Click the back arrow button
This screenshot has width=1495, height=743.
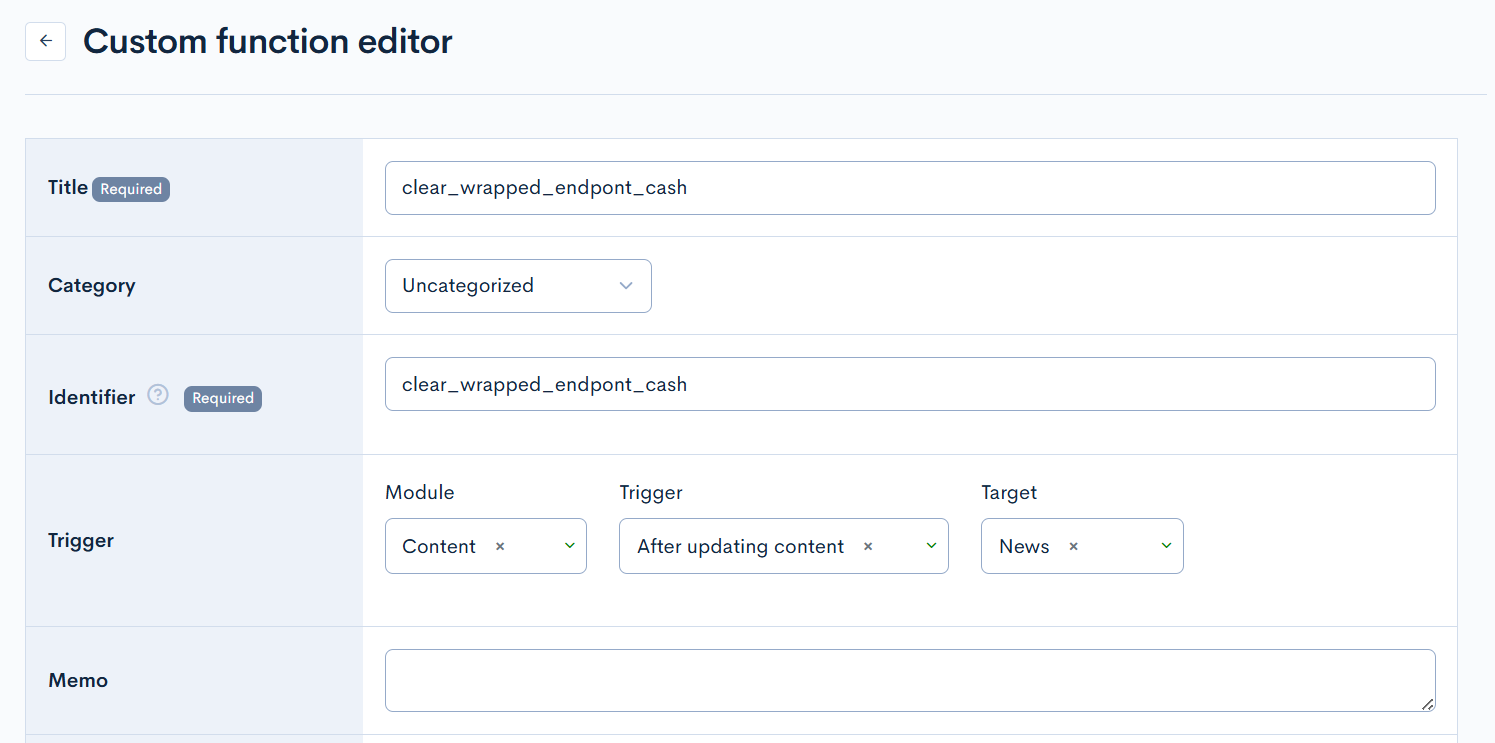tap(45, 41)
